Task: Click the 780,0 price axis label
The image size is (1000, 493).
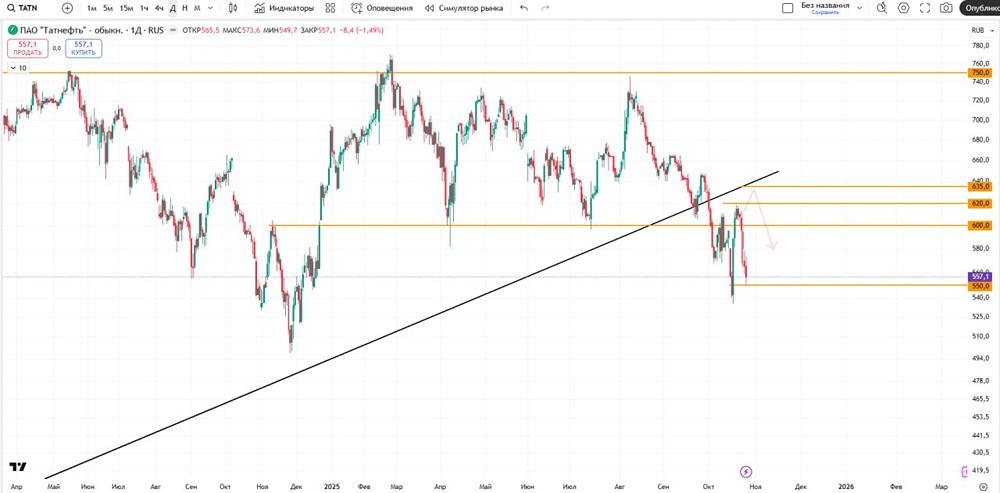Action: click(980, 46)
